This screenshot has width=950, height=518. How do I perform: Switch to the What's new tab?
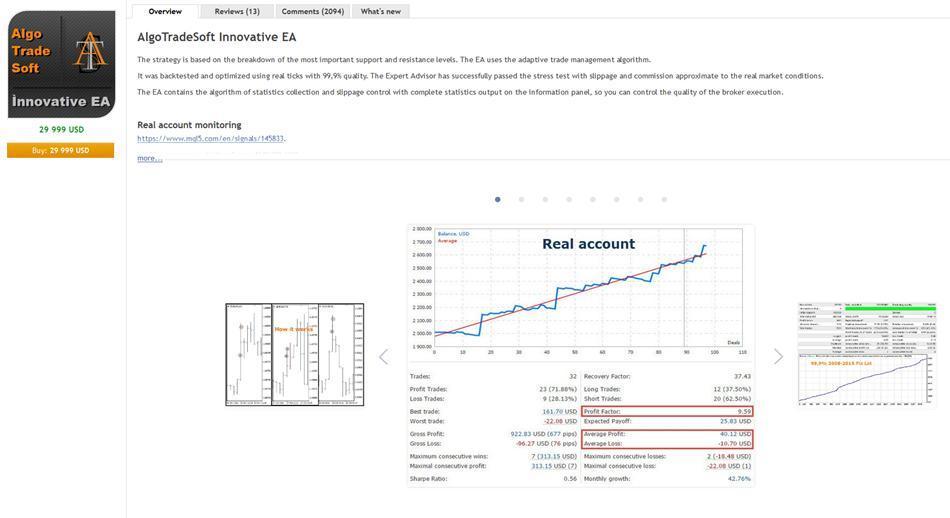pyautogui.click(x=380, y=11)
